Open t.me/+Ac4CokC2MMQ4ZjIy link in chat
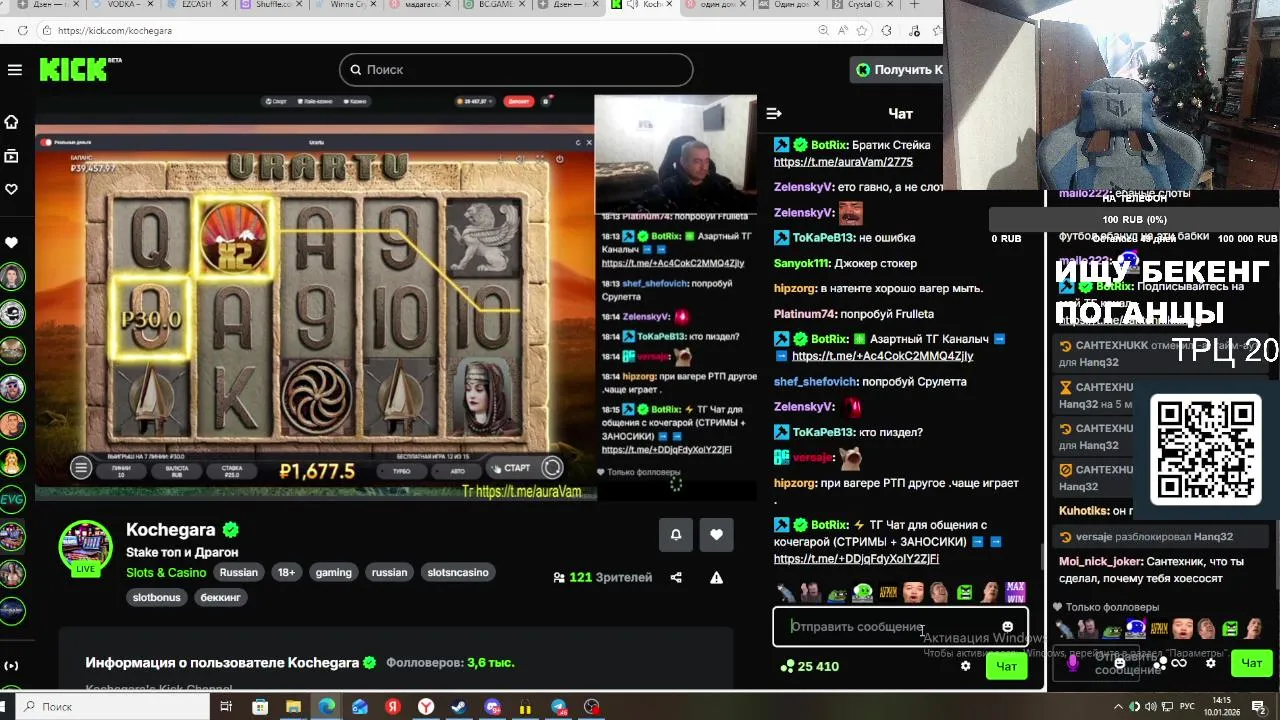1280x720 pixels. pyautogui.click(x=882, y=356)
